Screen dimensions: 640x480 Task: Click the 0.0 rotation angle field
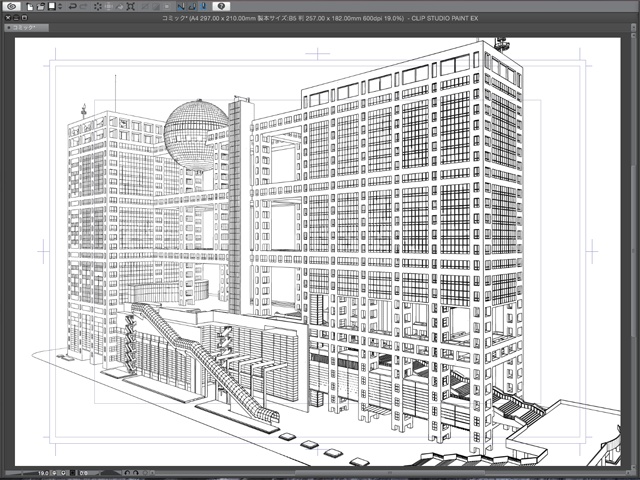[x=84, y=473]
